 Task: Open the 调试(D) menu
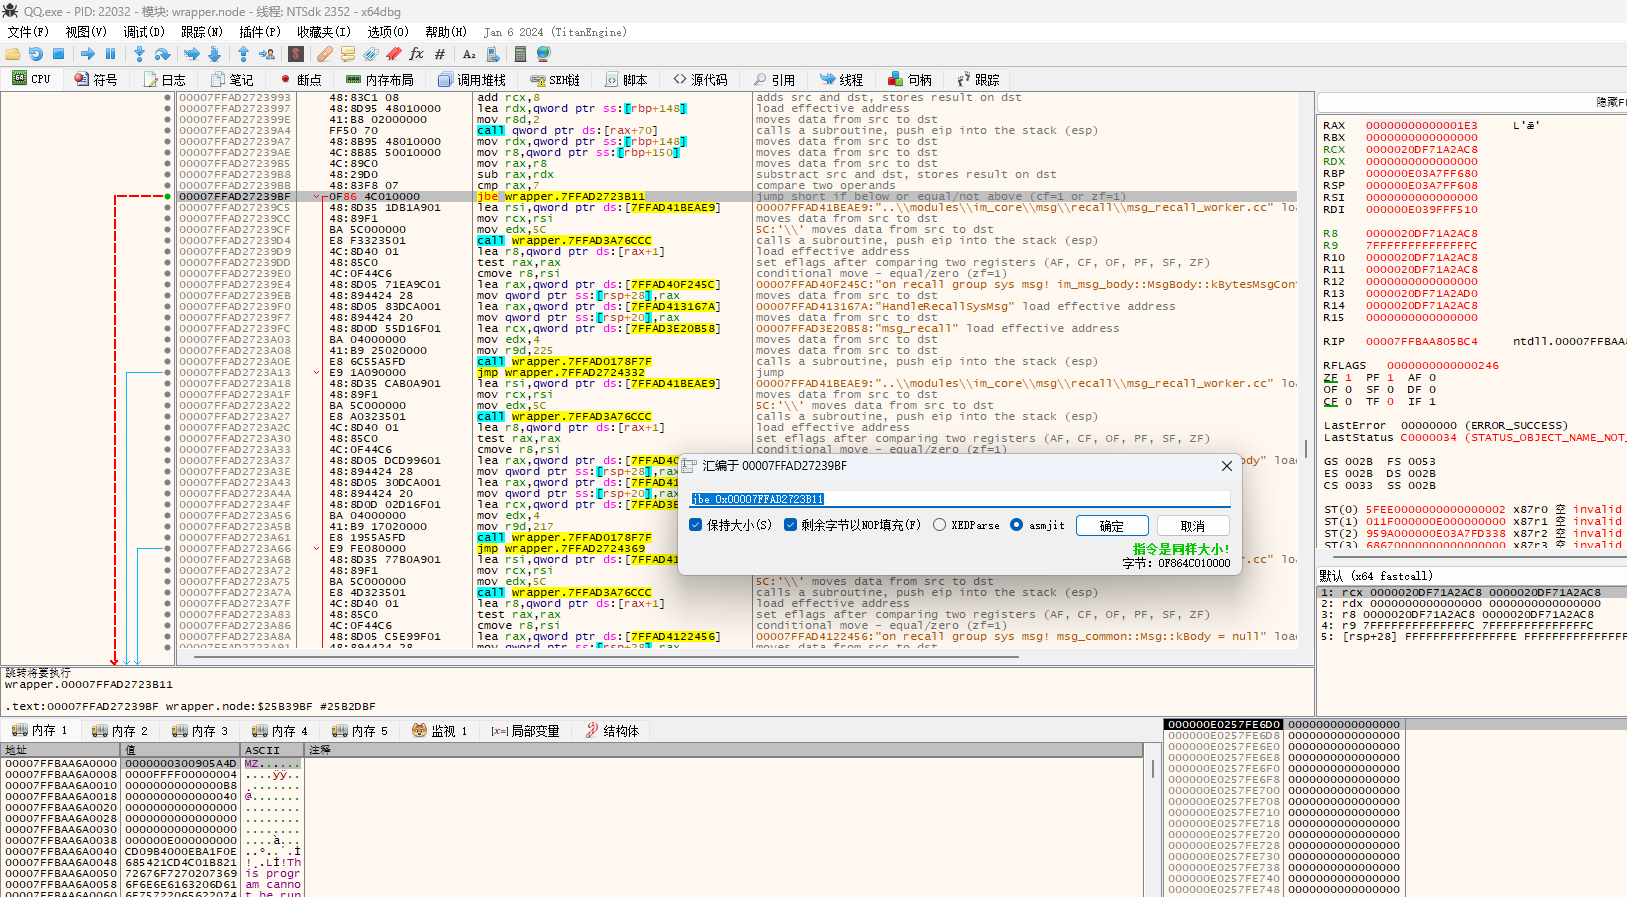pos(144,32)
